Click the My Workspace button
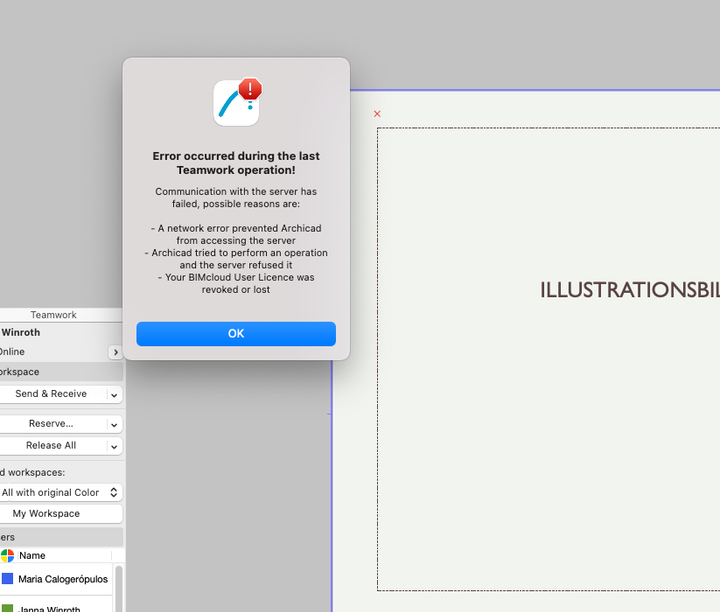The height and width of the screenshot is (612, 720). point(61,514)
